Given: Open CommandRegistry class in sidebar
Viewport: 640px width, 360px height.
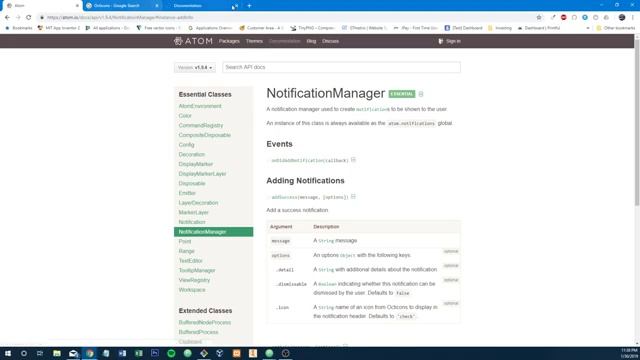Looking at the screenshot, I should click(x=201, y=125).
